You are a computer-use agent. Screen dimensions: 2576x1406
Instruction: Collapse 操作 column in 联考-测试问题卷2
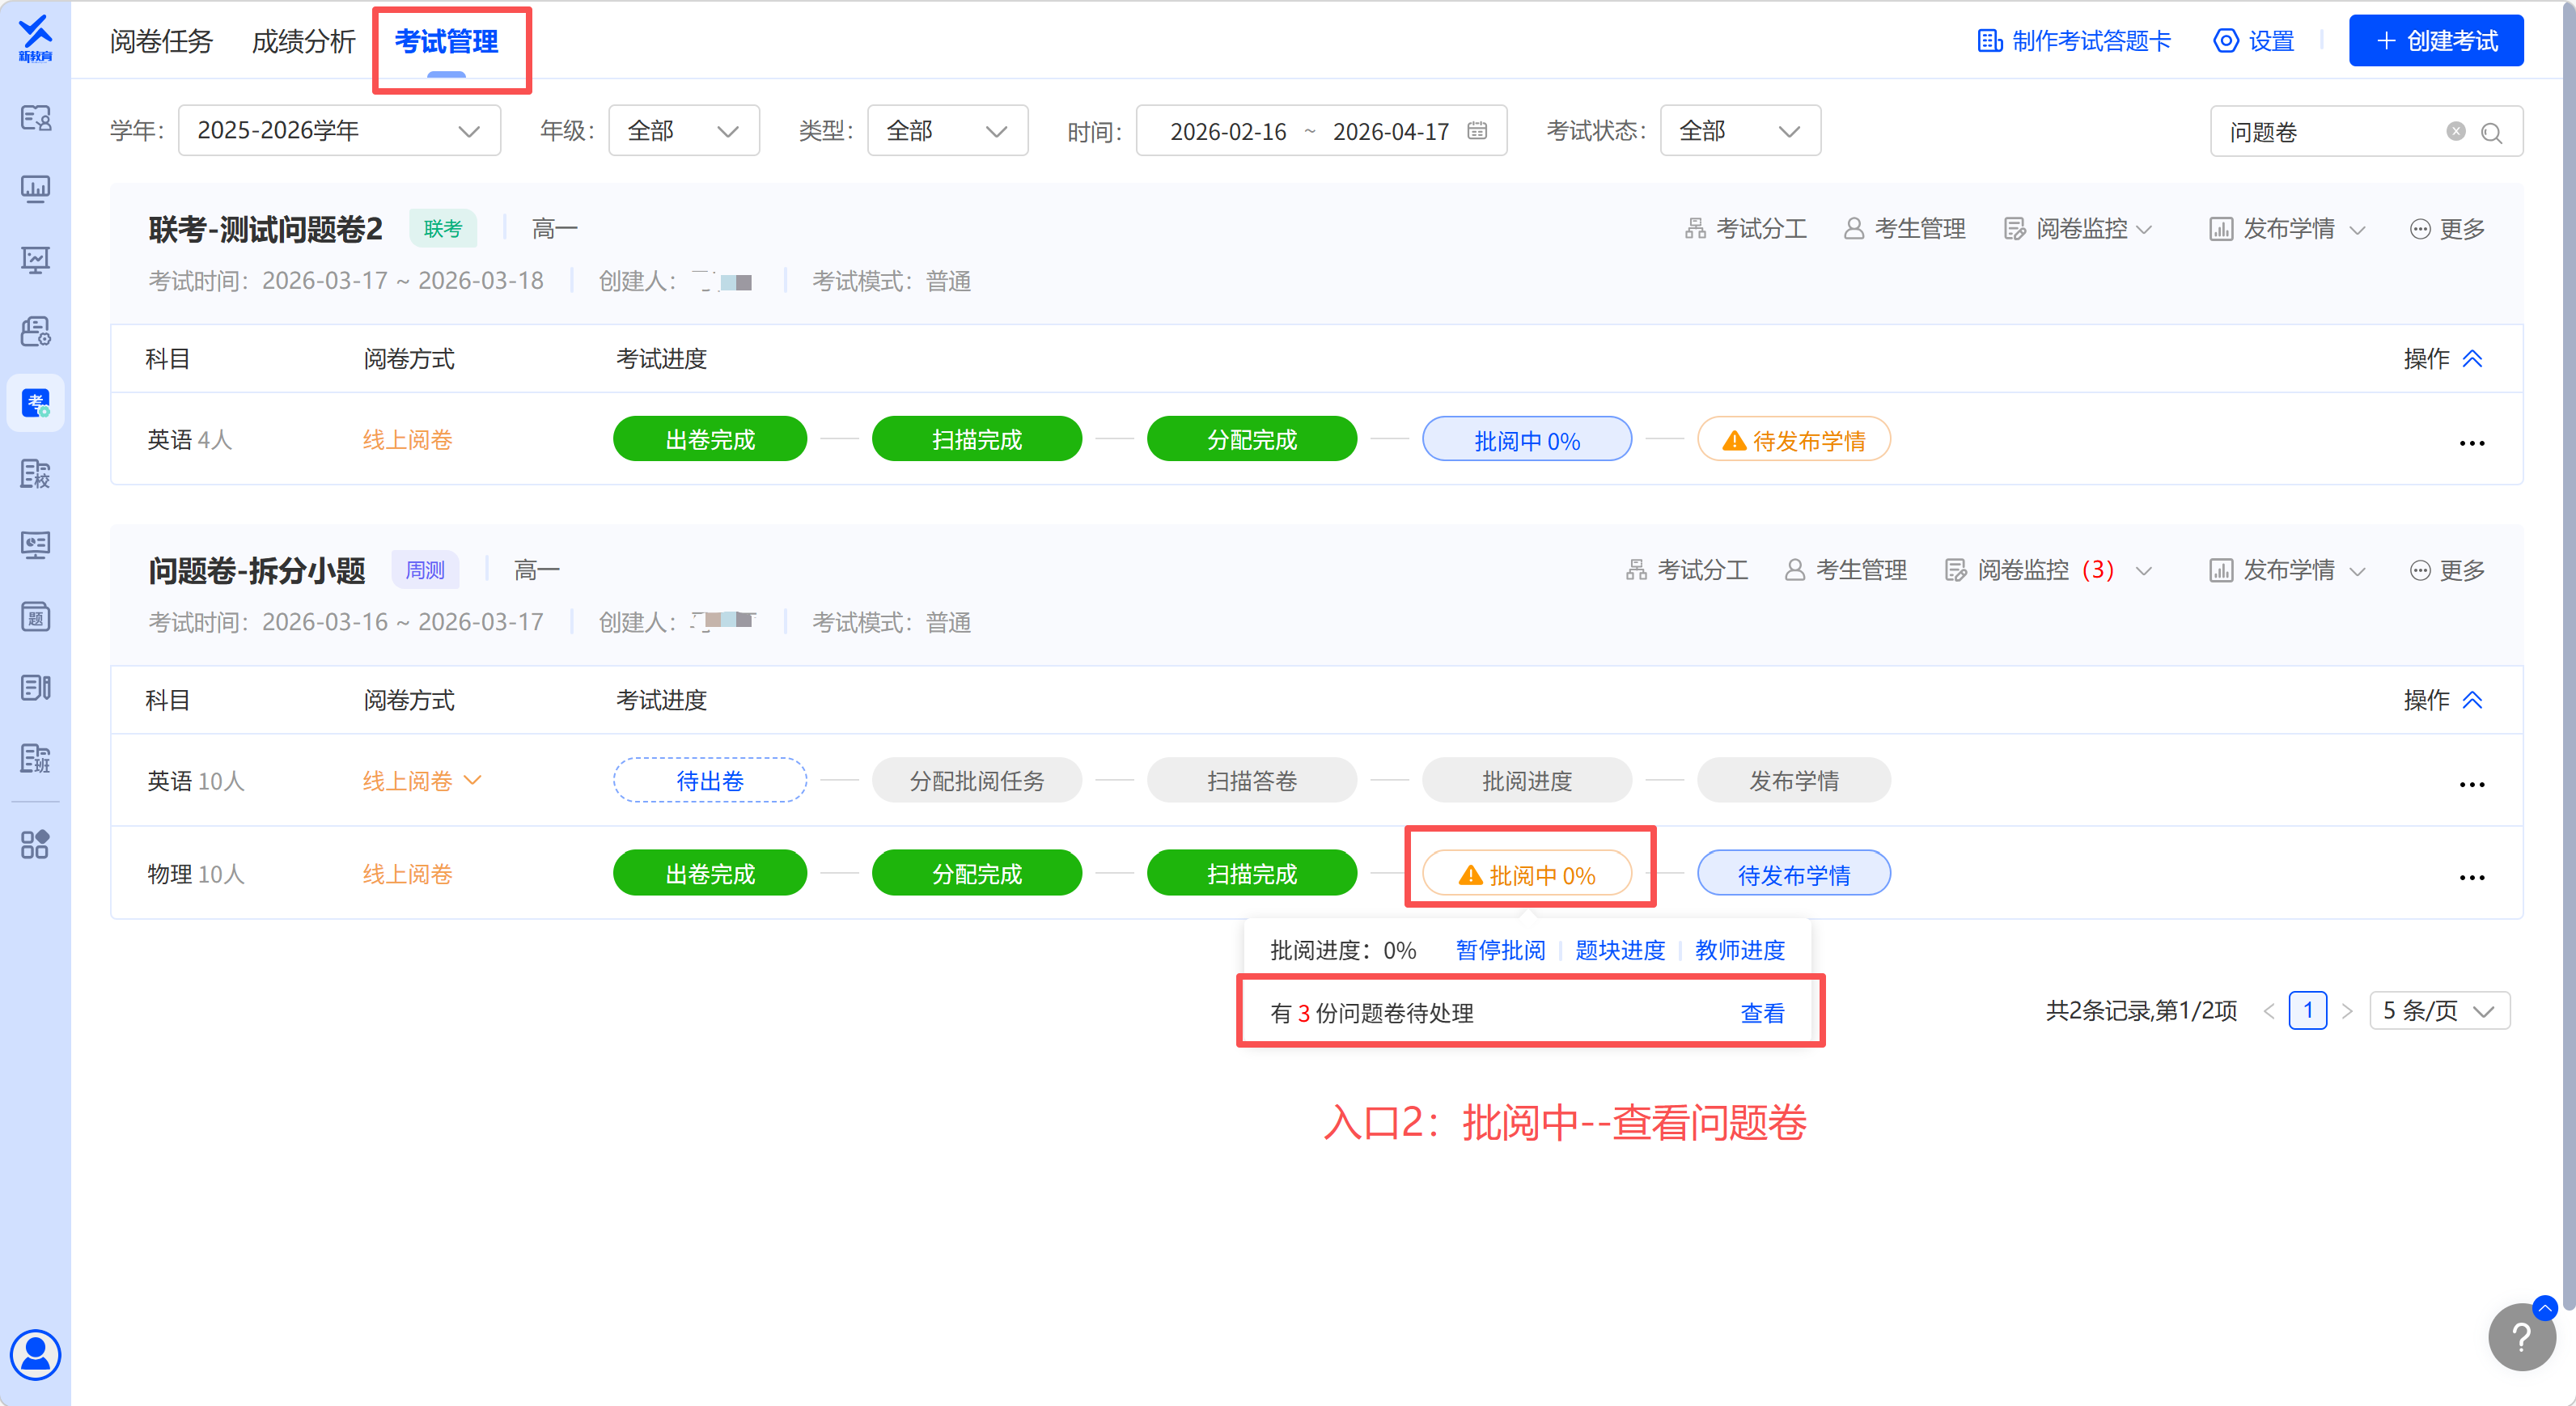click(2472, 359)
